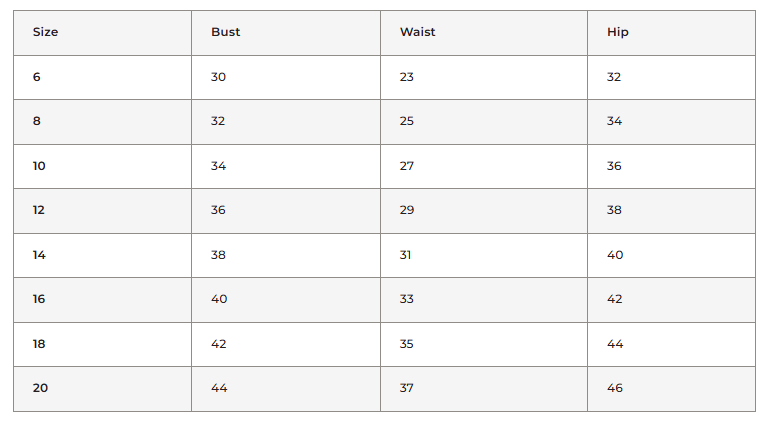Click waist value 29 for size 12
The height and width of the screenshot is (422, 761).
tap(407, 210)
